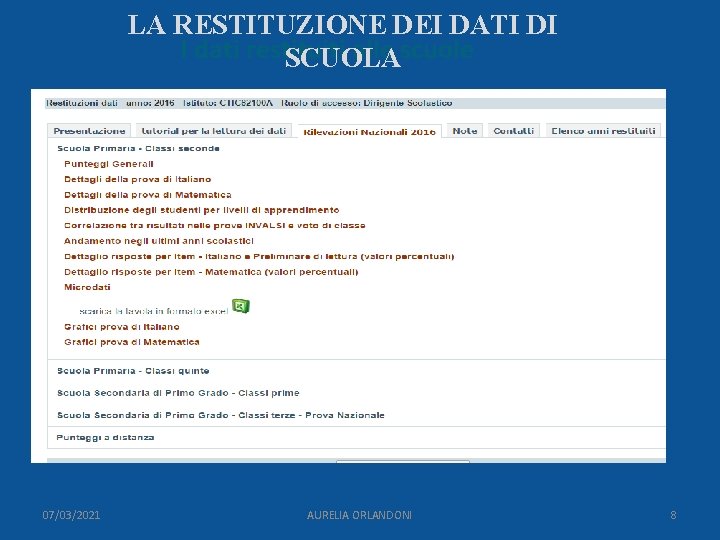Viewport: 720px width, 540px height.
Task: Expand Classi terze - Prova Nazionale section
Action: (x=221, y=415)
